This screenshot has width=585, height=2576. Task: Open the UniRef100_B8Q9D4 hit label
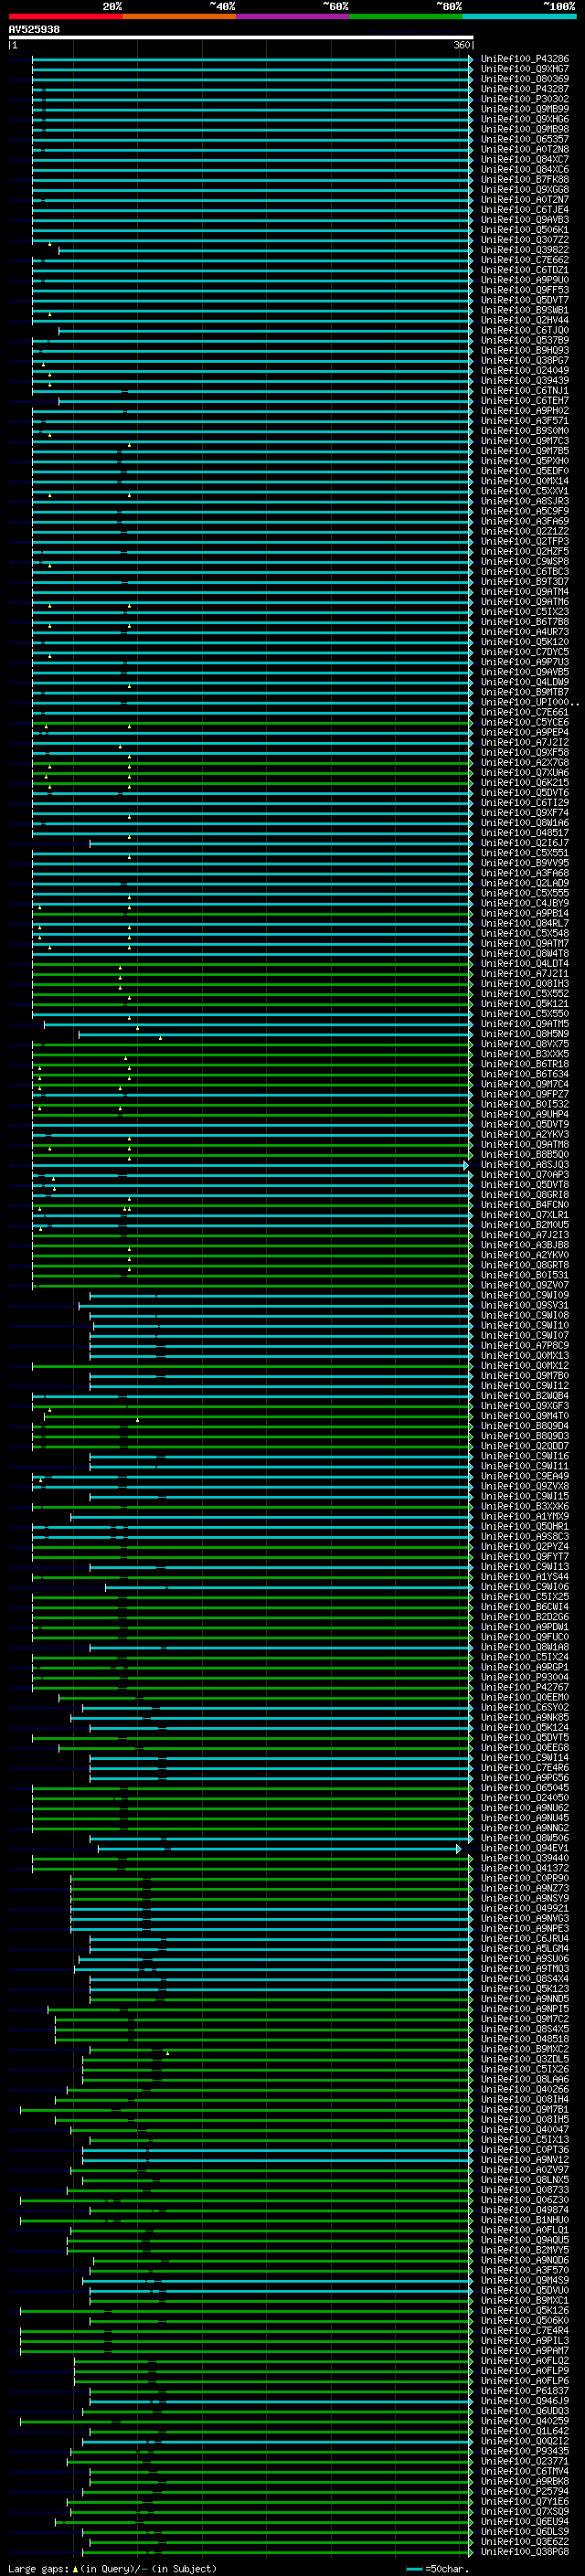click(524, 1426)
